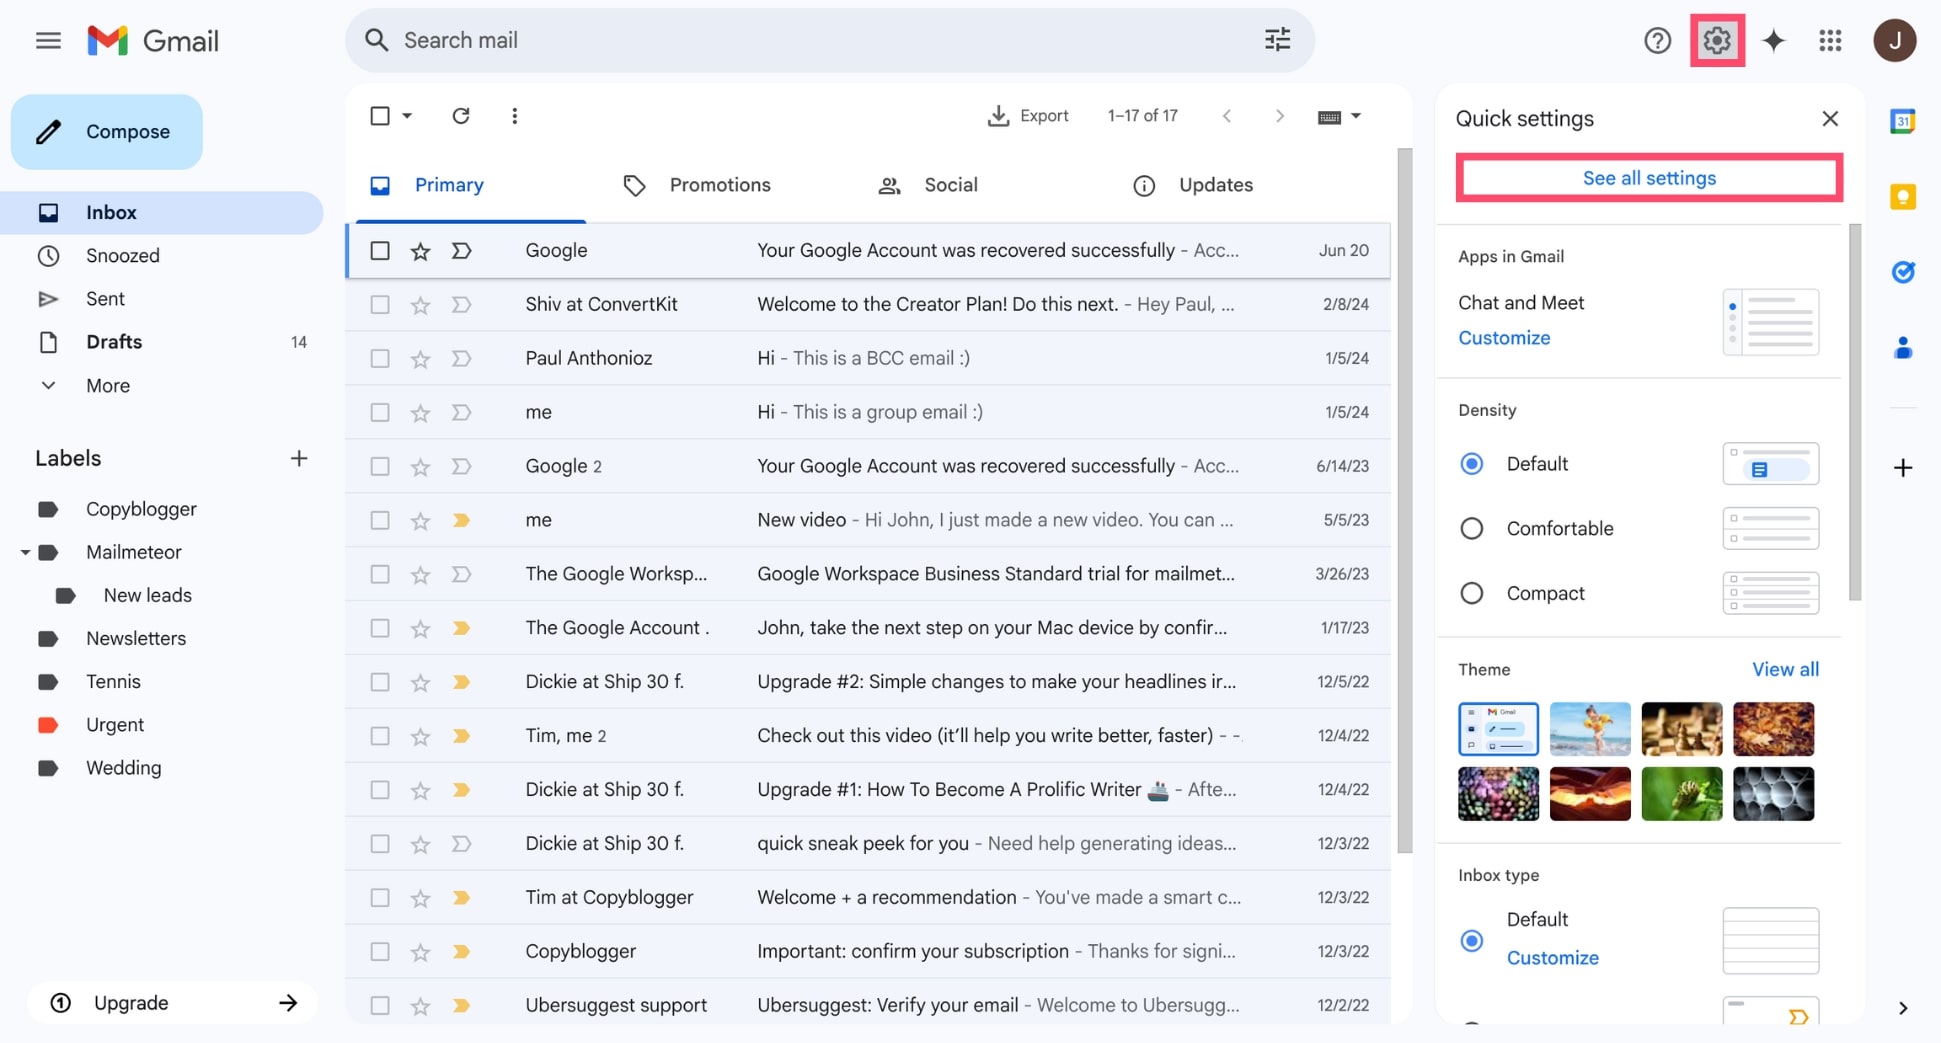Check the checkbox on the Google email

[379, 250]
